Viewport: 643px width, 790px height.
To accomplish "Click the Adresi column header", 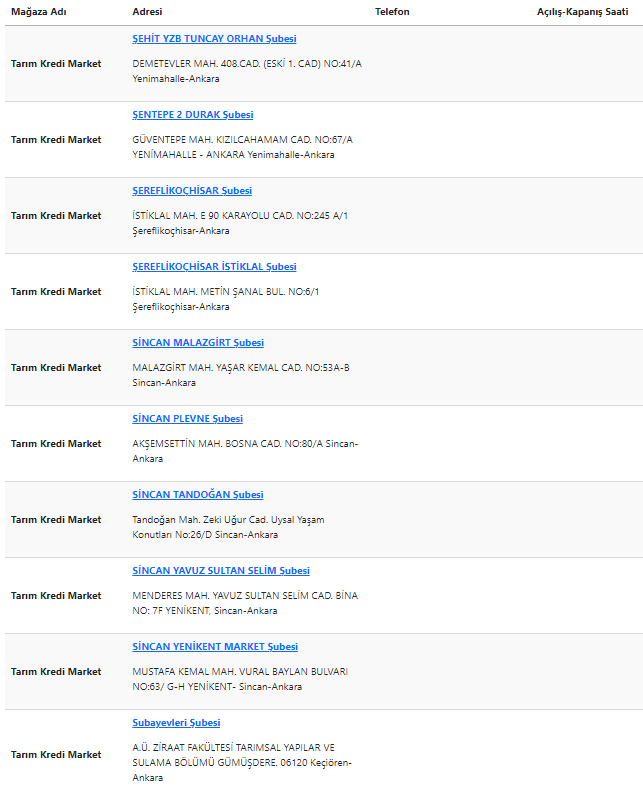I will click(147, 12).
